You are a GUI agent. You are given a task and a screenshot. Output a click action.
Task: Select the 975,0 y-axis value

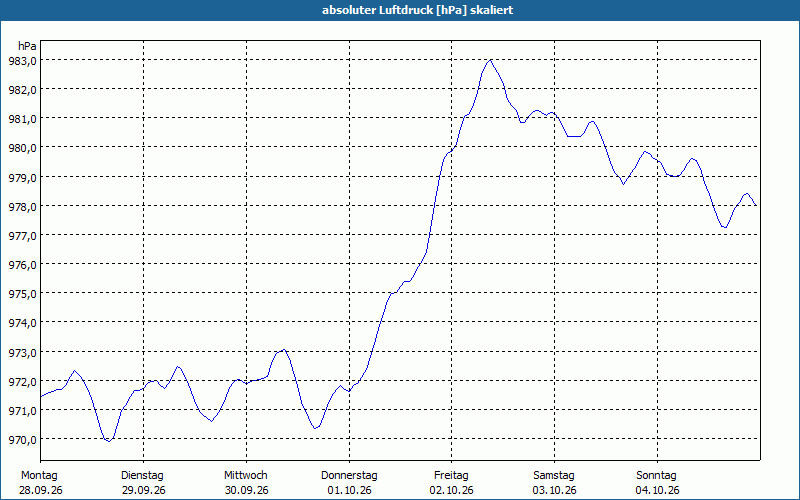(24, 294)
